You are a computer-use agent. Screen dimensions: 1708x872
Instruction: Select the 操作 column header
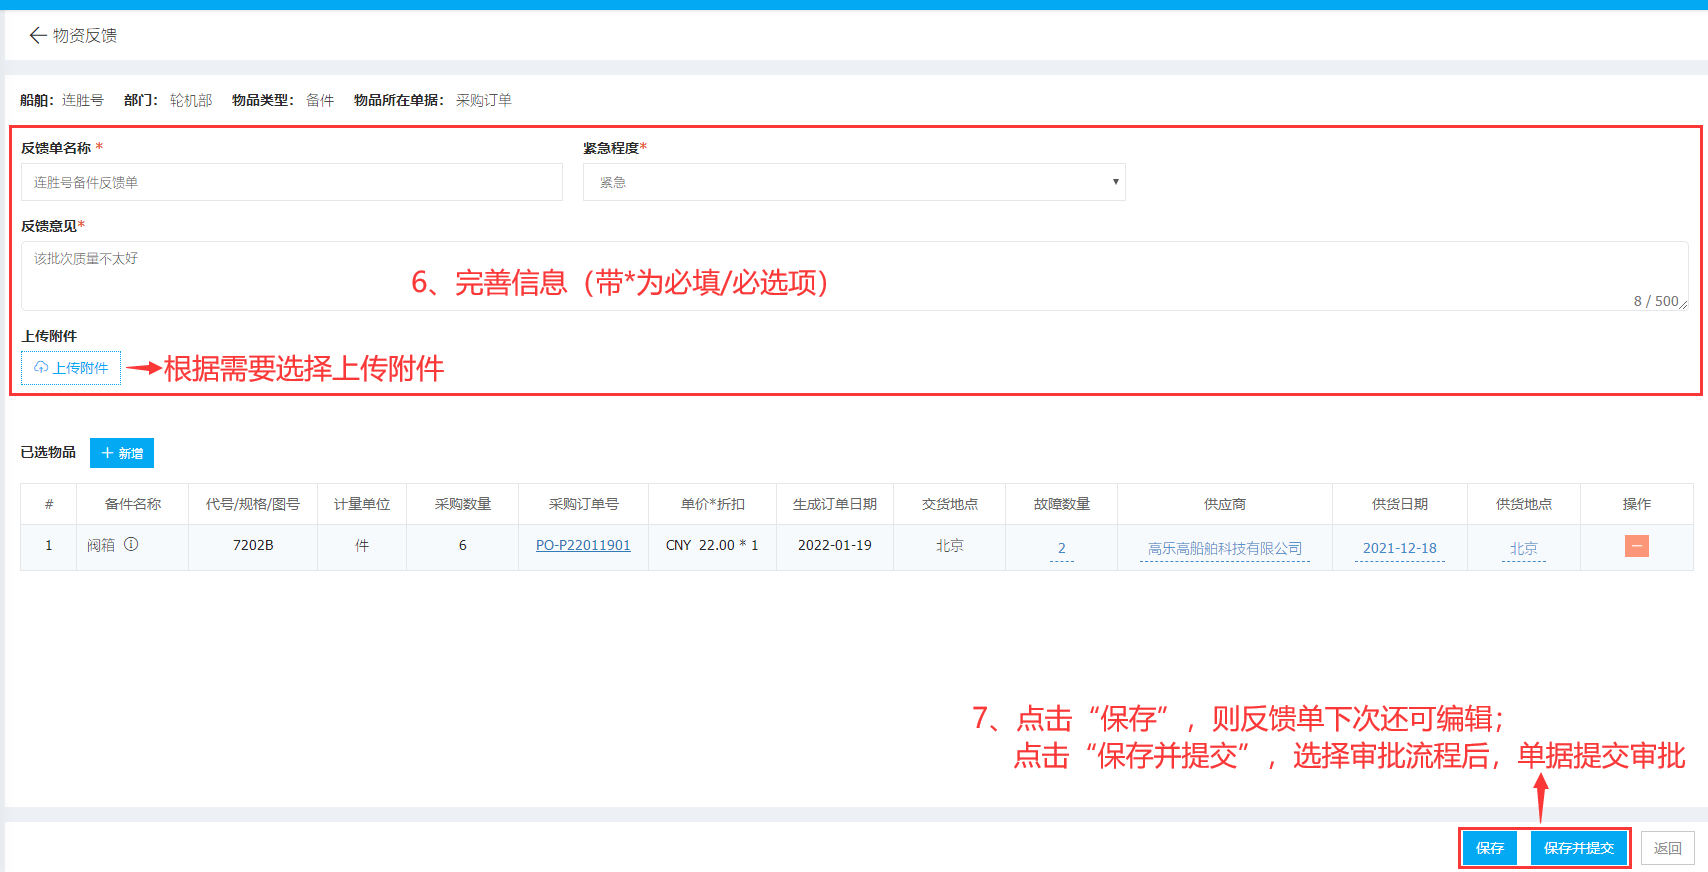(x=1636, y=504)
